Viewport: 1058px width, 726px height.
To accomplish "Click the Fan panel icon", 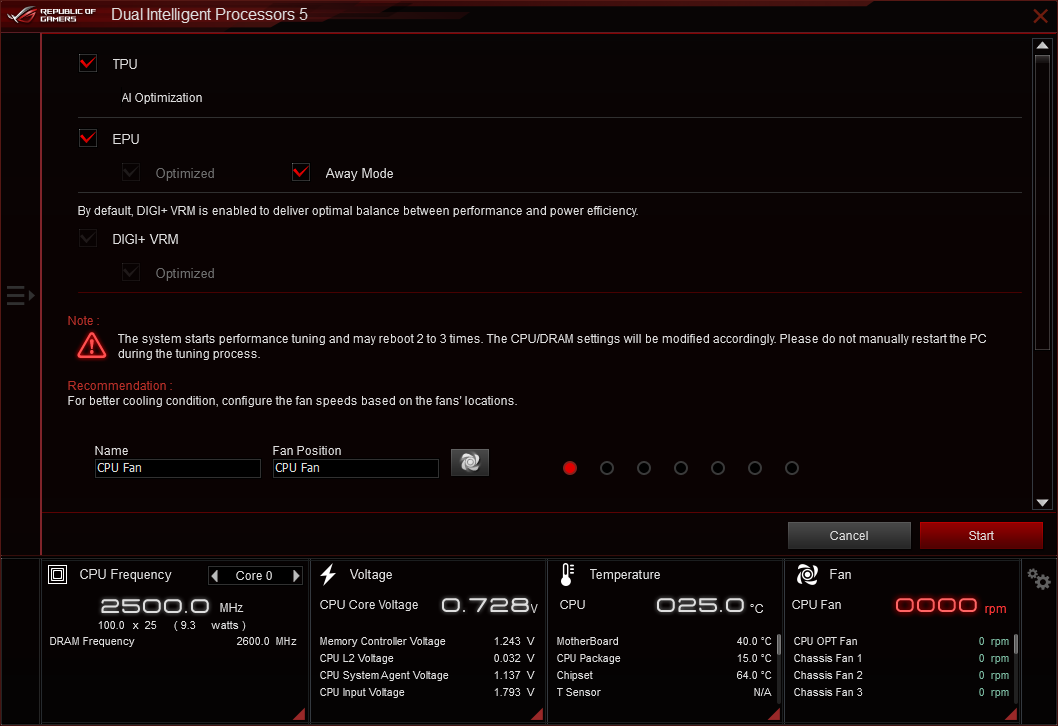I will 807,574.
